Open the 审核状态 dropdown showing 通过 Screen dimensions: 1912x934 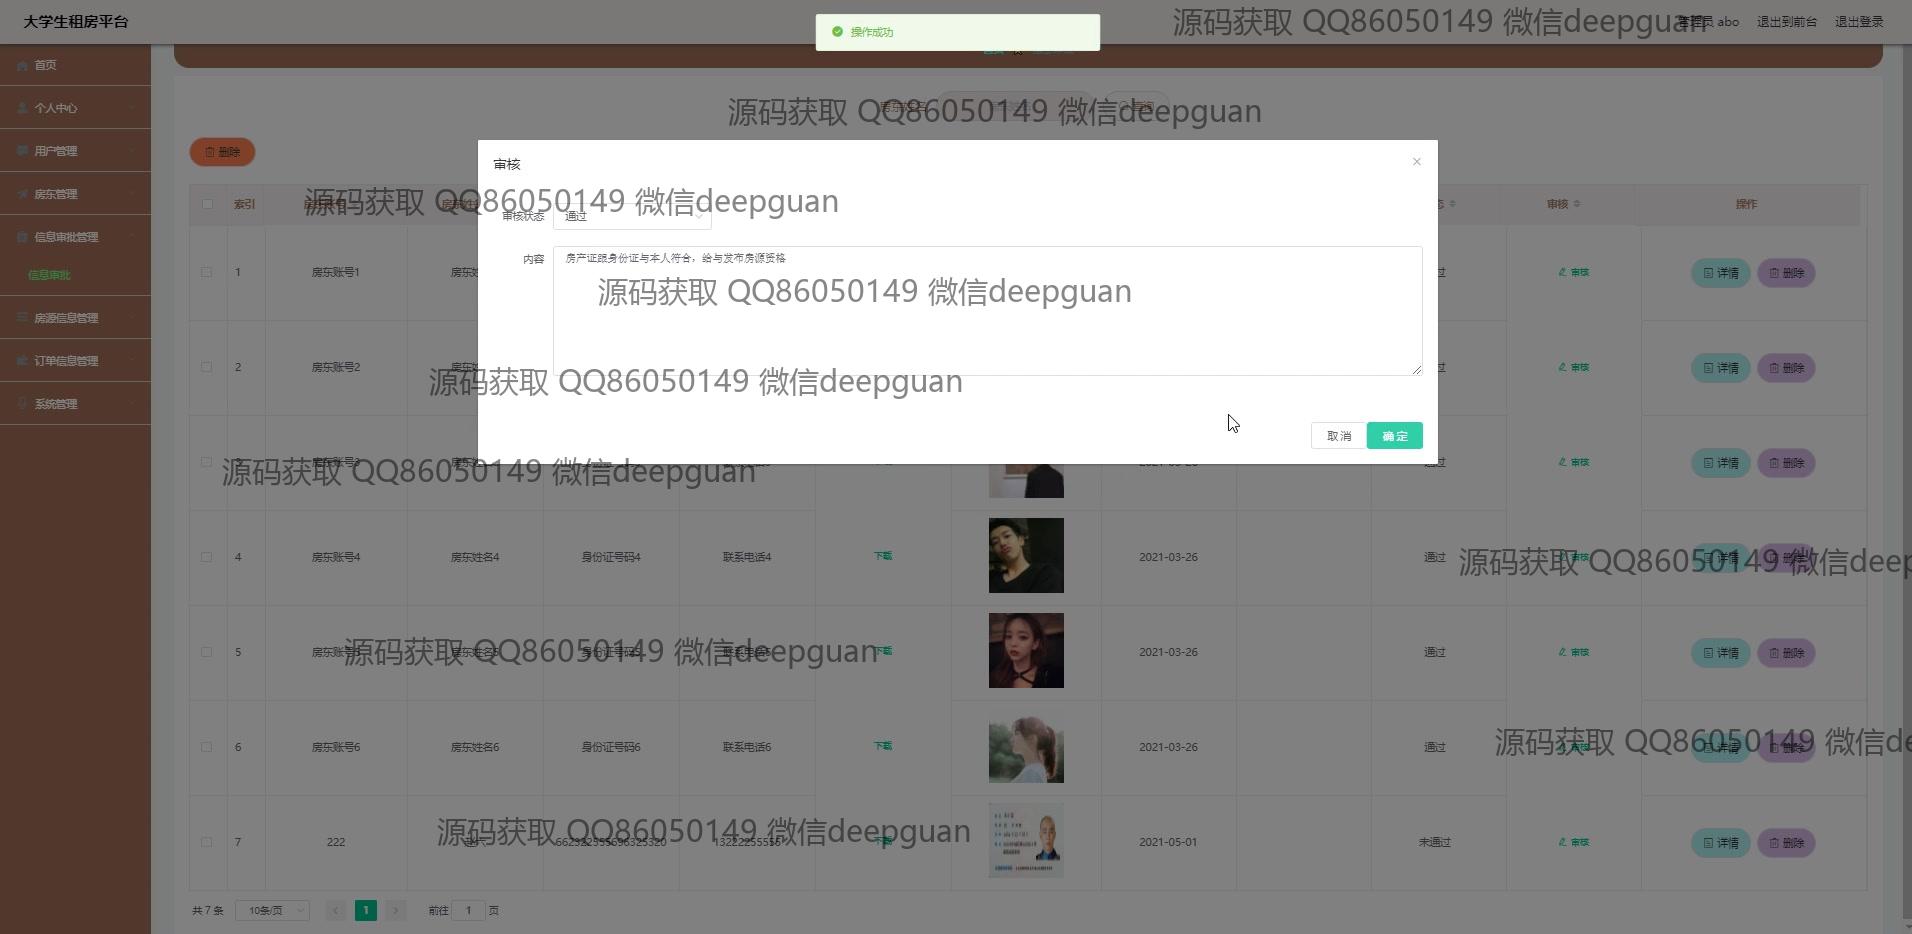(632, 216)
